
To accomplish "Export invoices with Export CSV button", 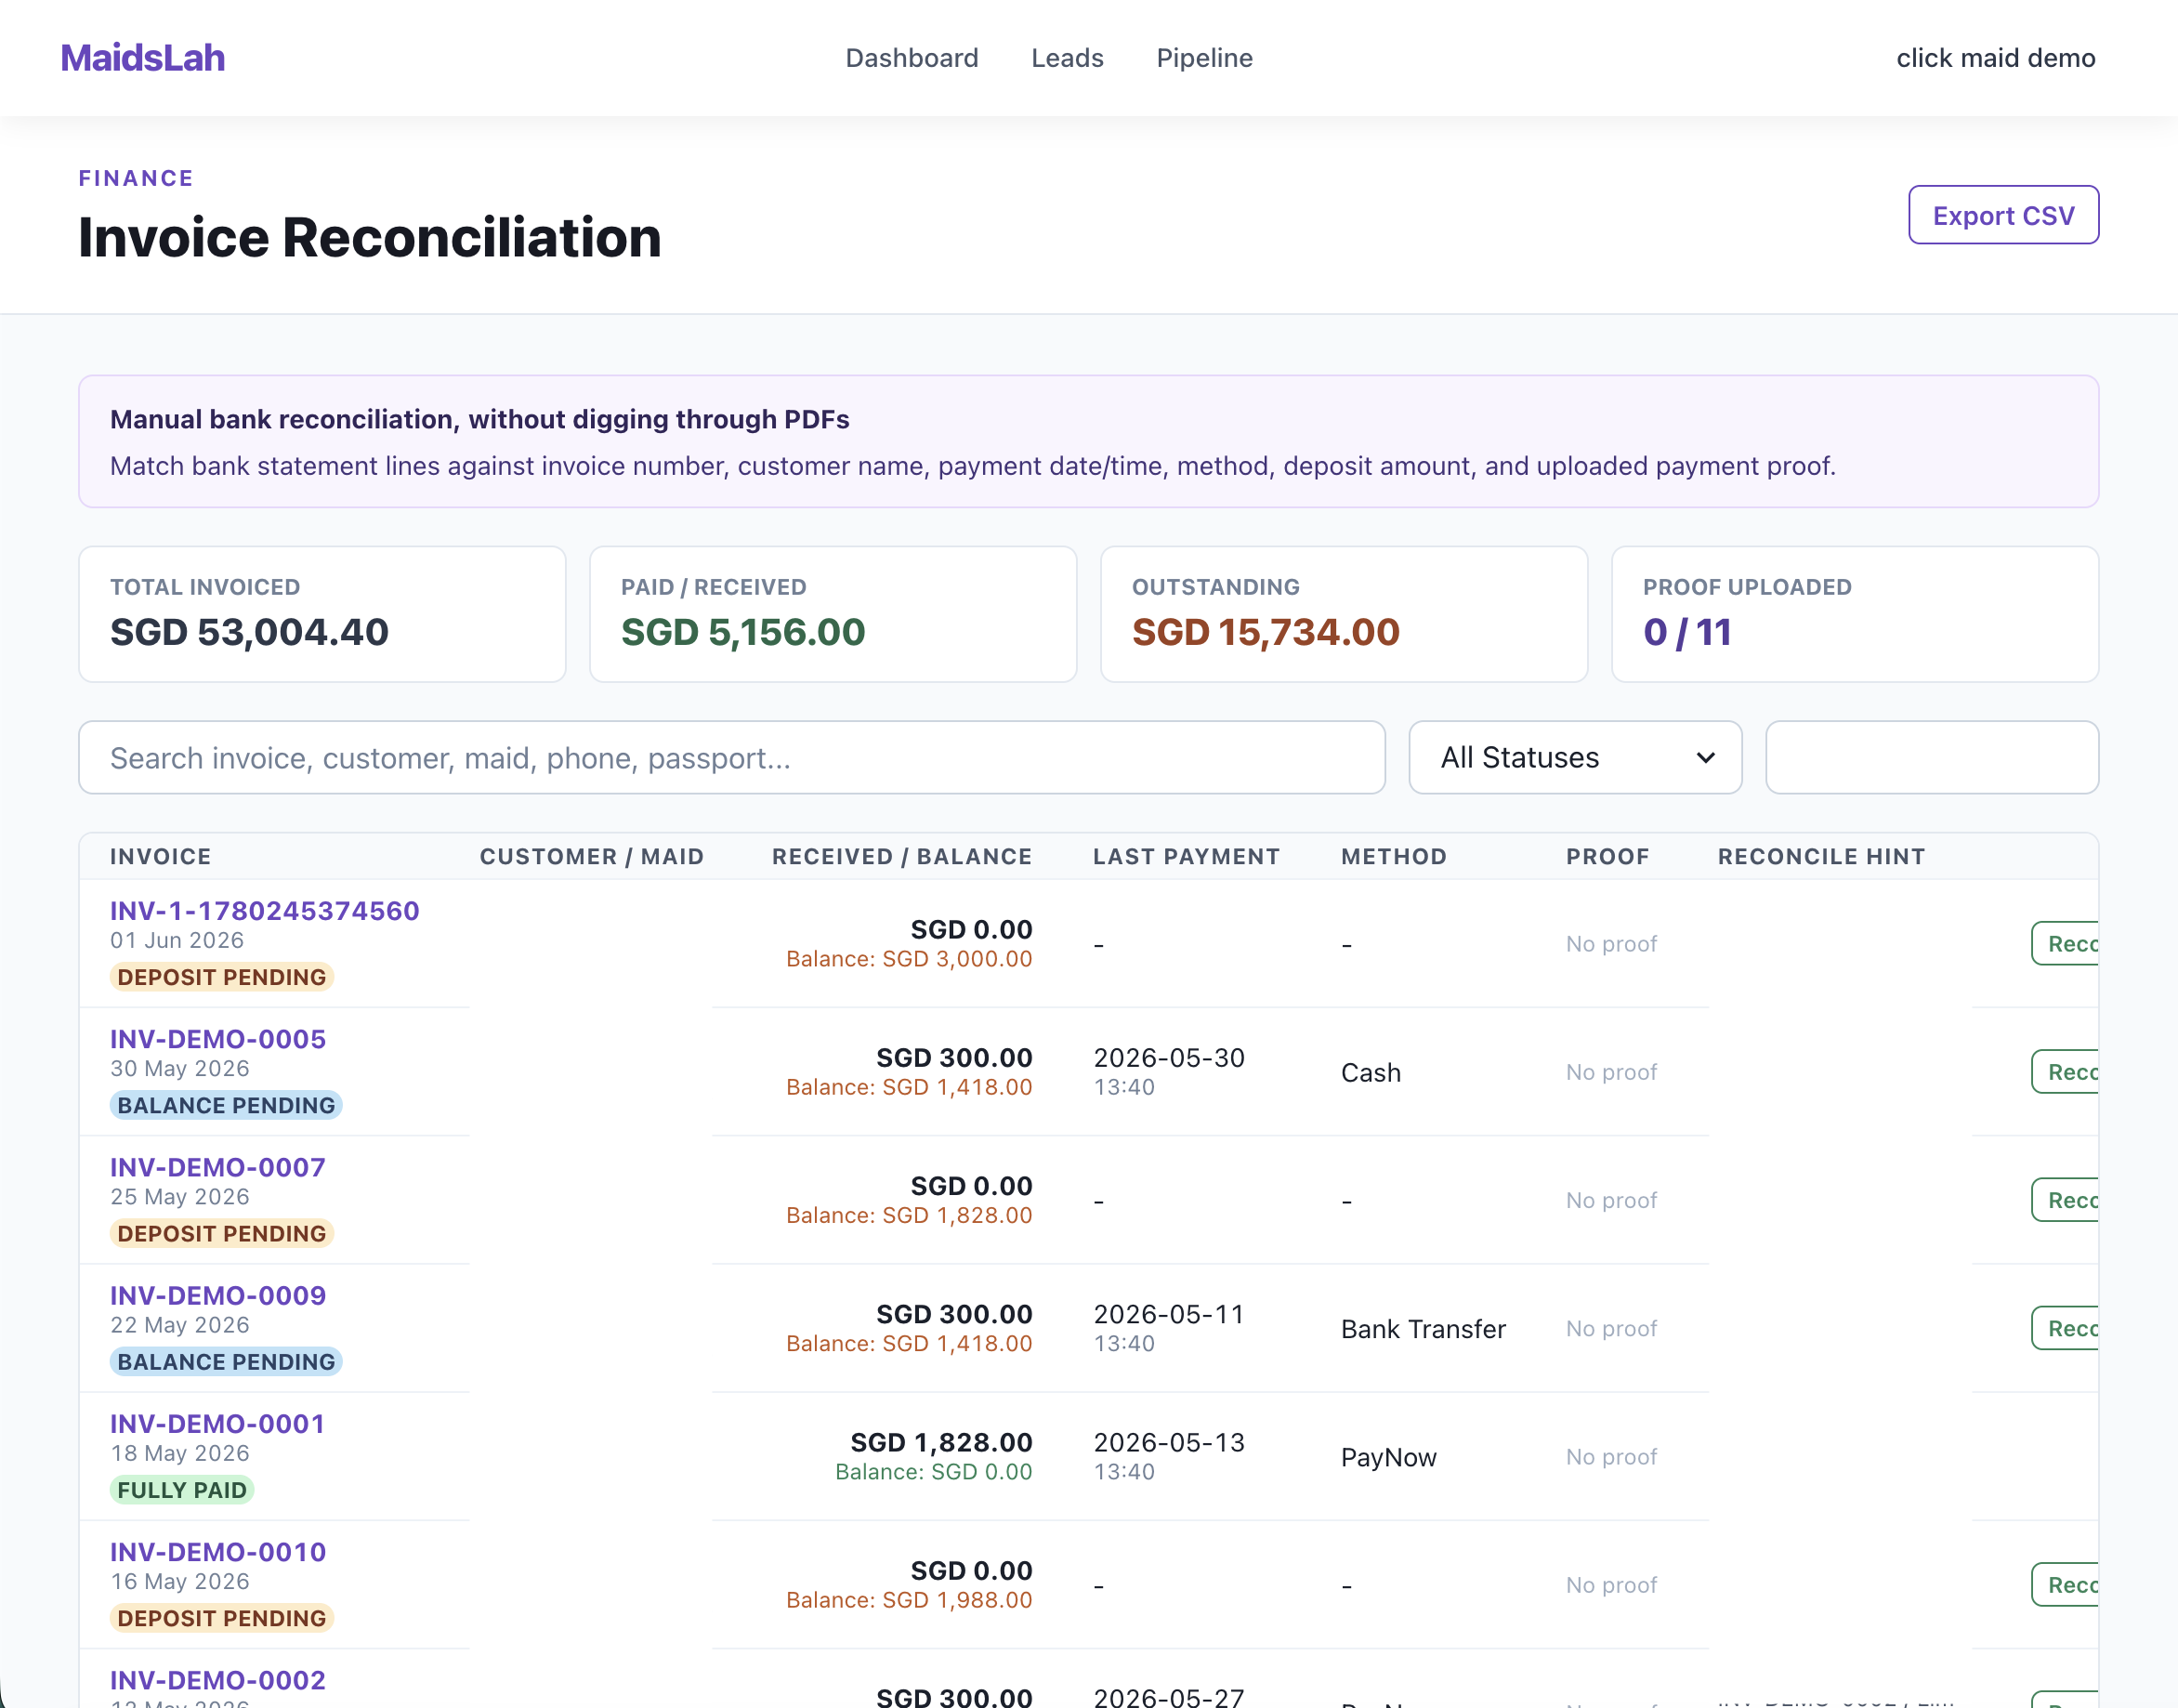I will pos(2003,215).
